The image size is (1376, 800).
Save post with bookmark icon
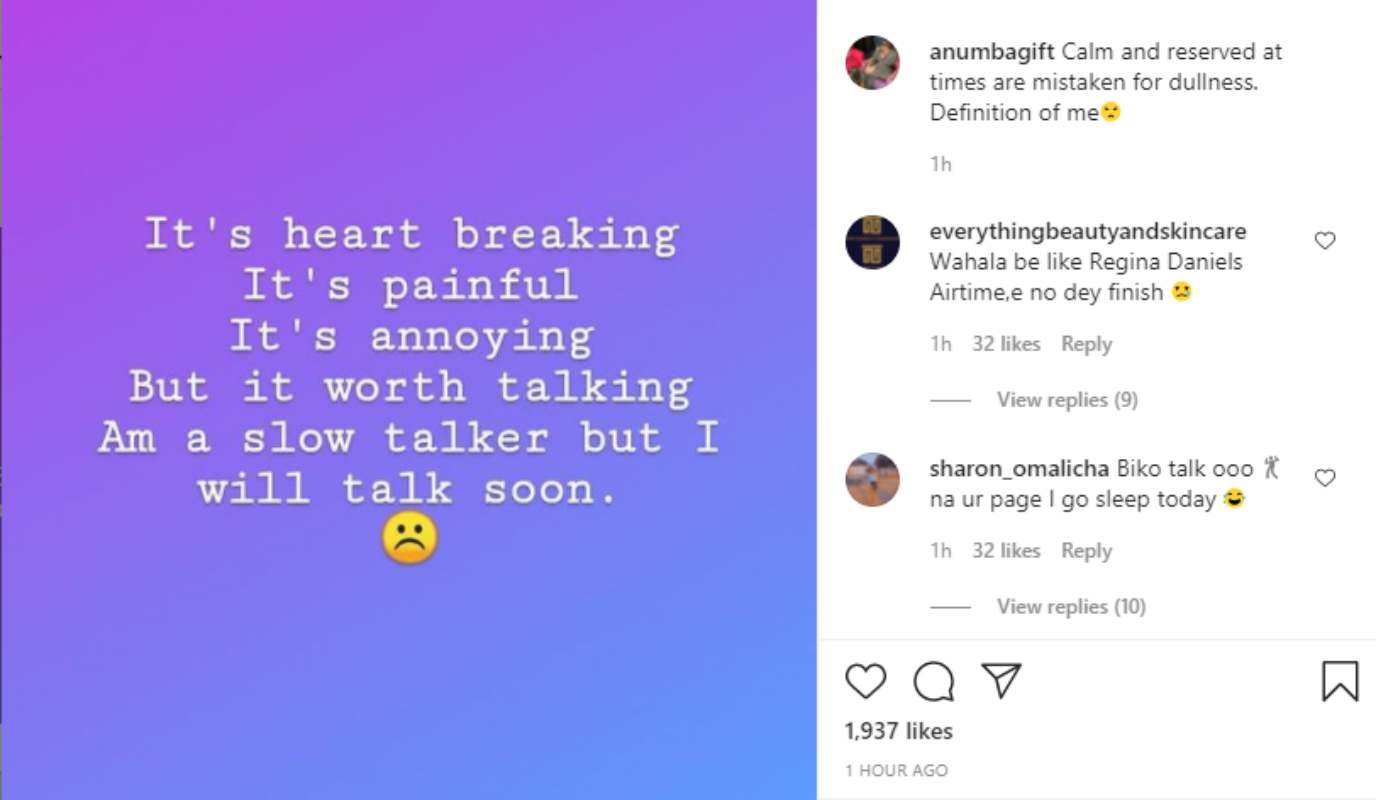point(1340,682)
